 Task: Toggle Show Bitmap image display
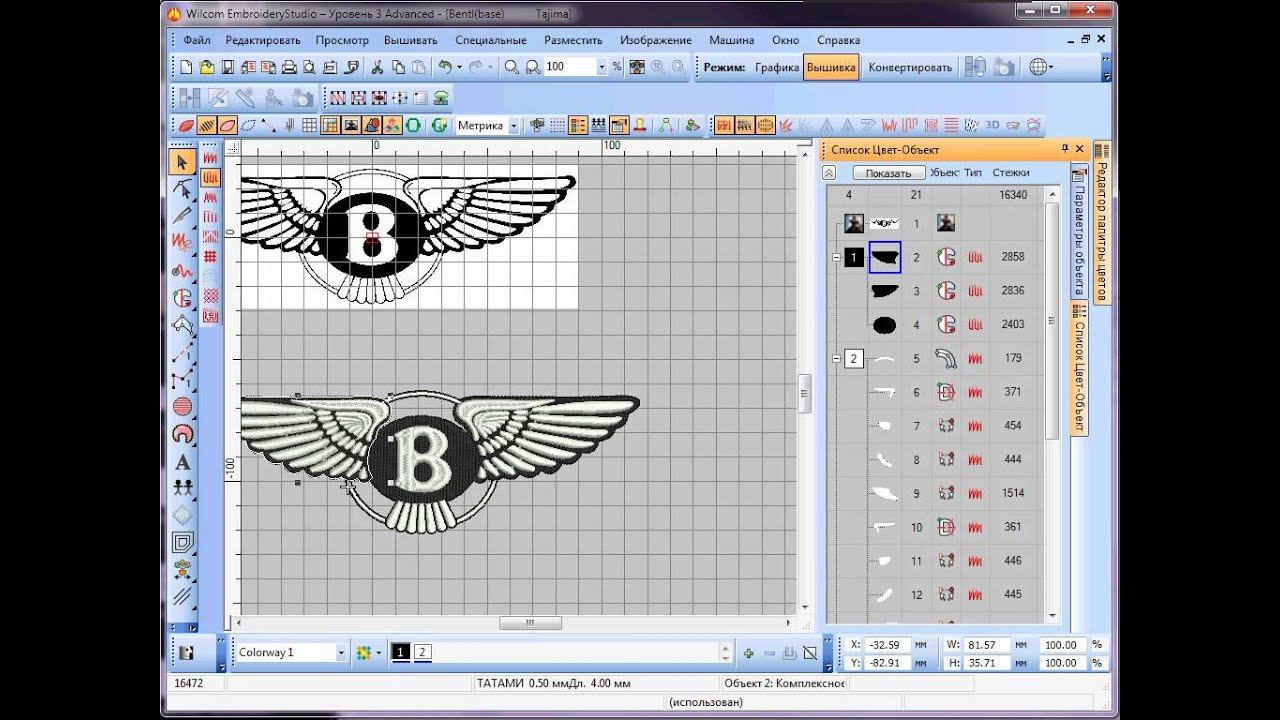click(x=351, y=126)
